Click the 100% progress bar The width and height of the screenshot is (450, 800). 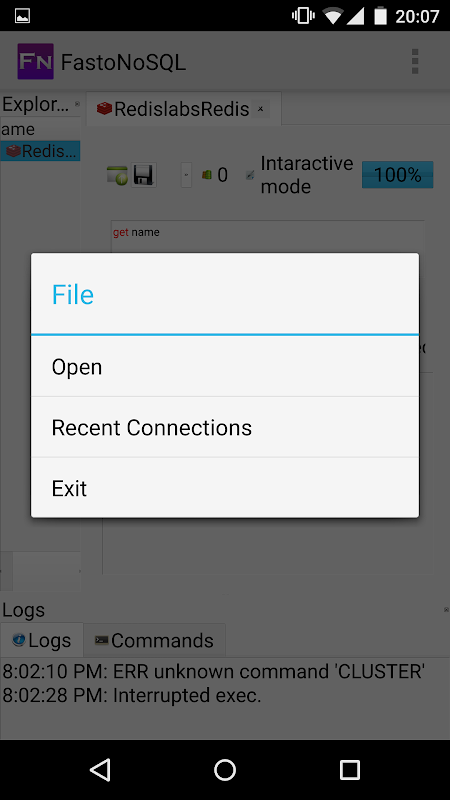tap(397, 175)
